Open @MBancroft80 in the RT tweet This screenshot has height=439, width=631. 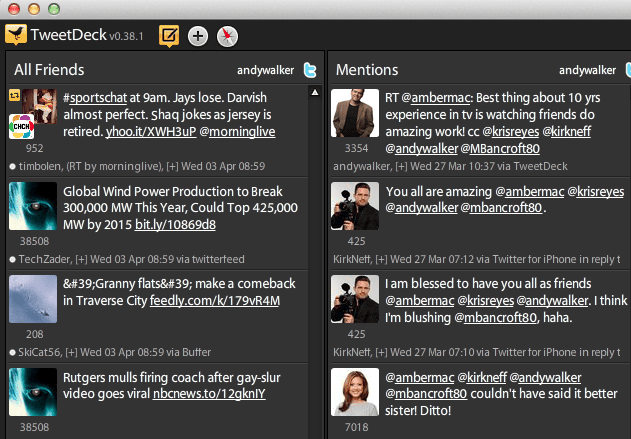[x=500, y=148]
